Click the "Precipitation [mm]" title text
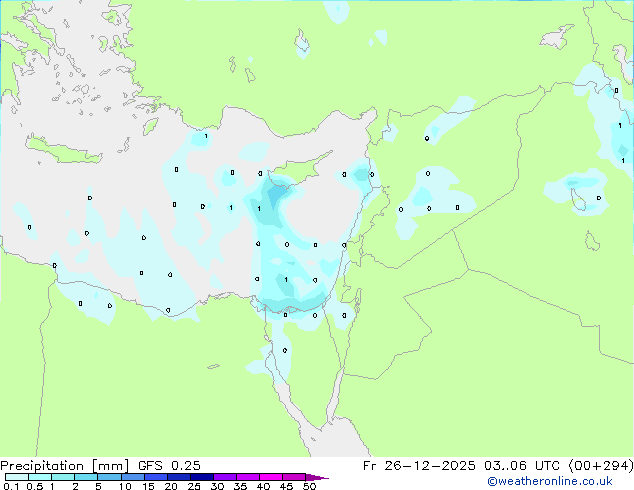Viewport: 634px width, 490px height. (64, 466)
